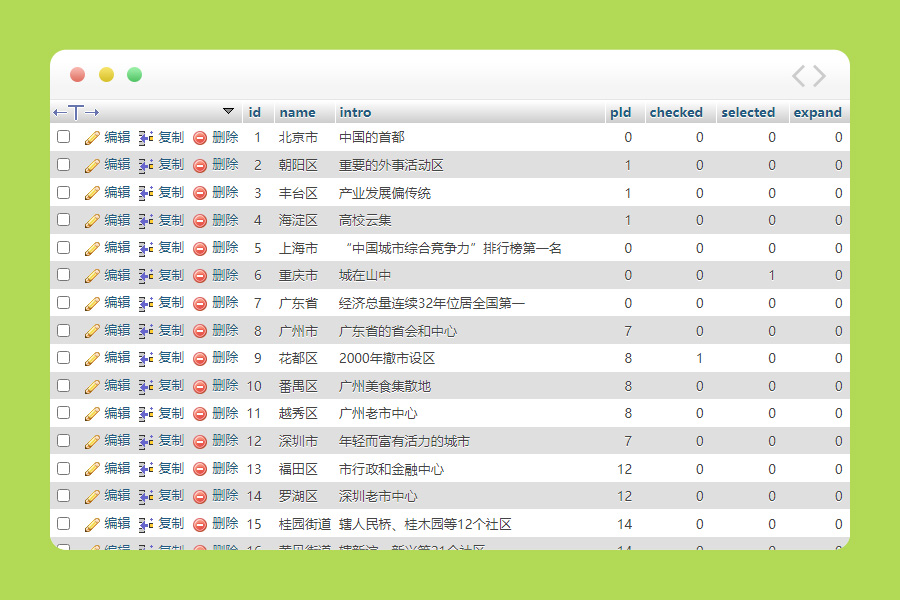Click the copy icon in the 朝阳区 row
The width and height of the screenshot is (900, 600).
(x=146, y=165)
